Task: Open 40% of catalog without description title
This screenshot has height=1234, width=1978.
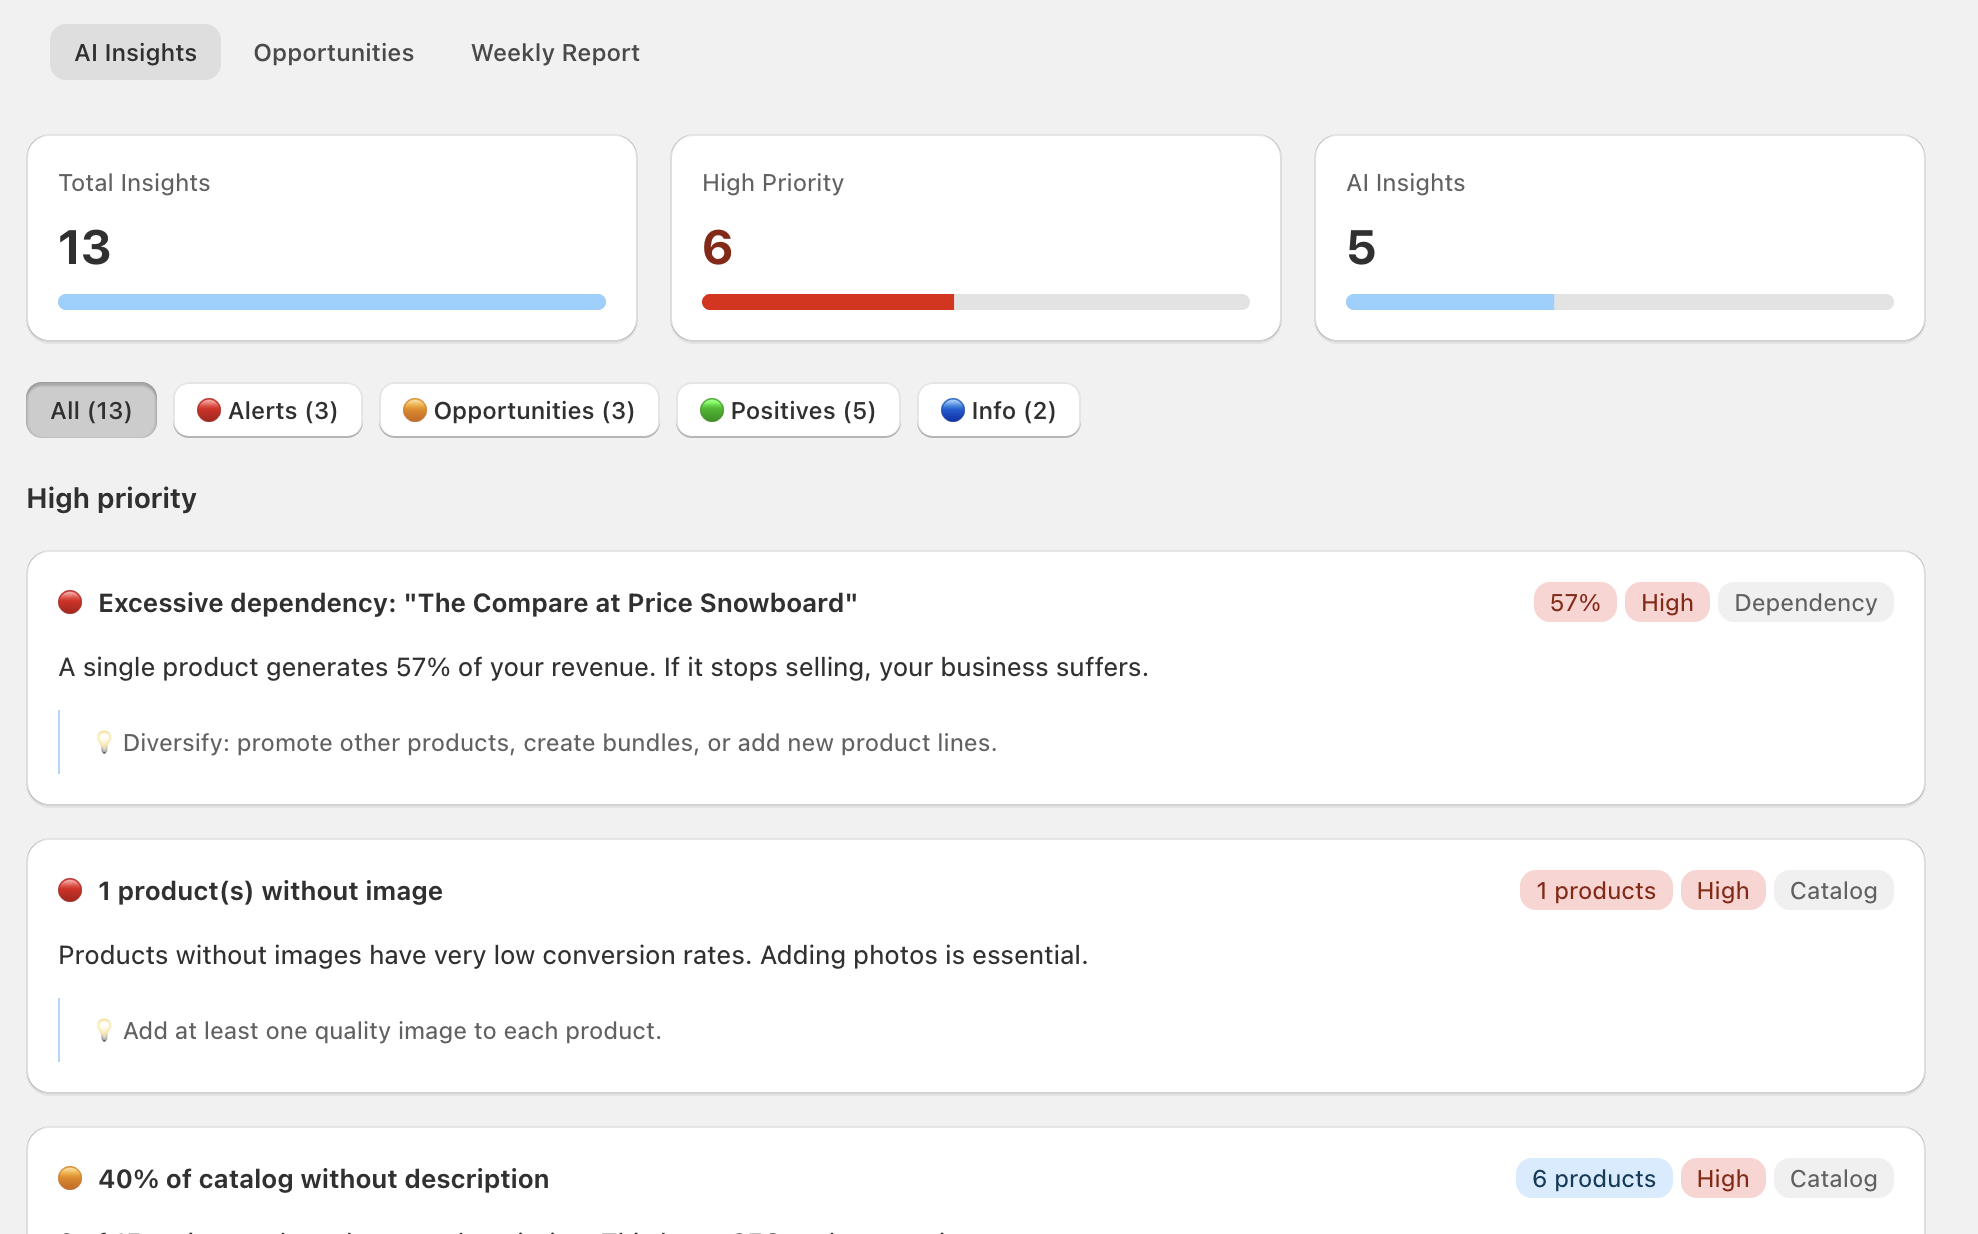Action: point(324,1179)
